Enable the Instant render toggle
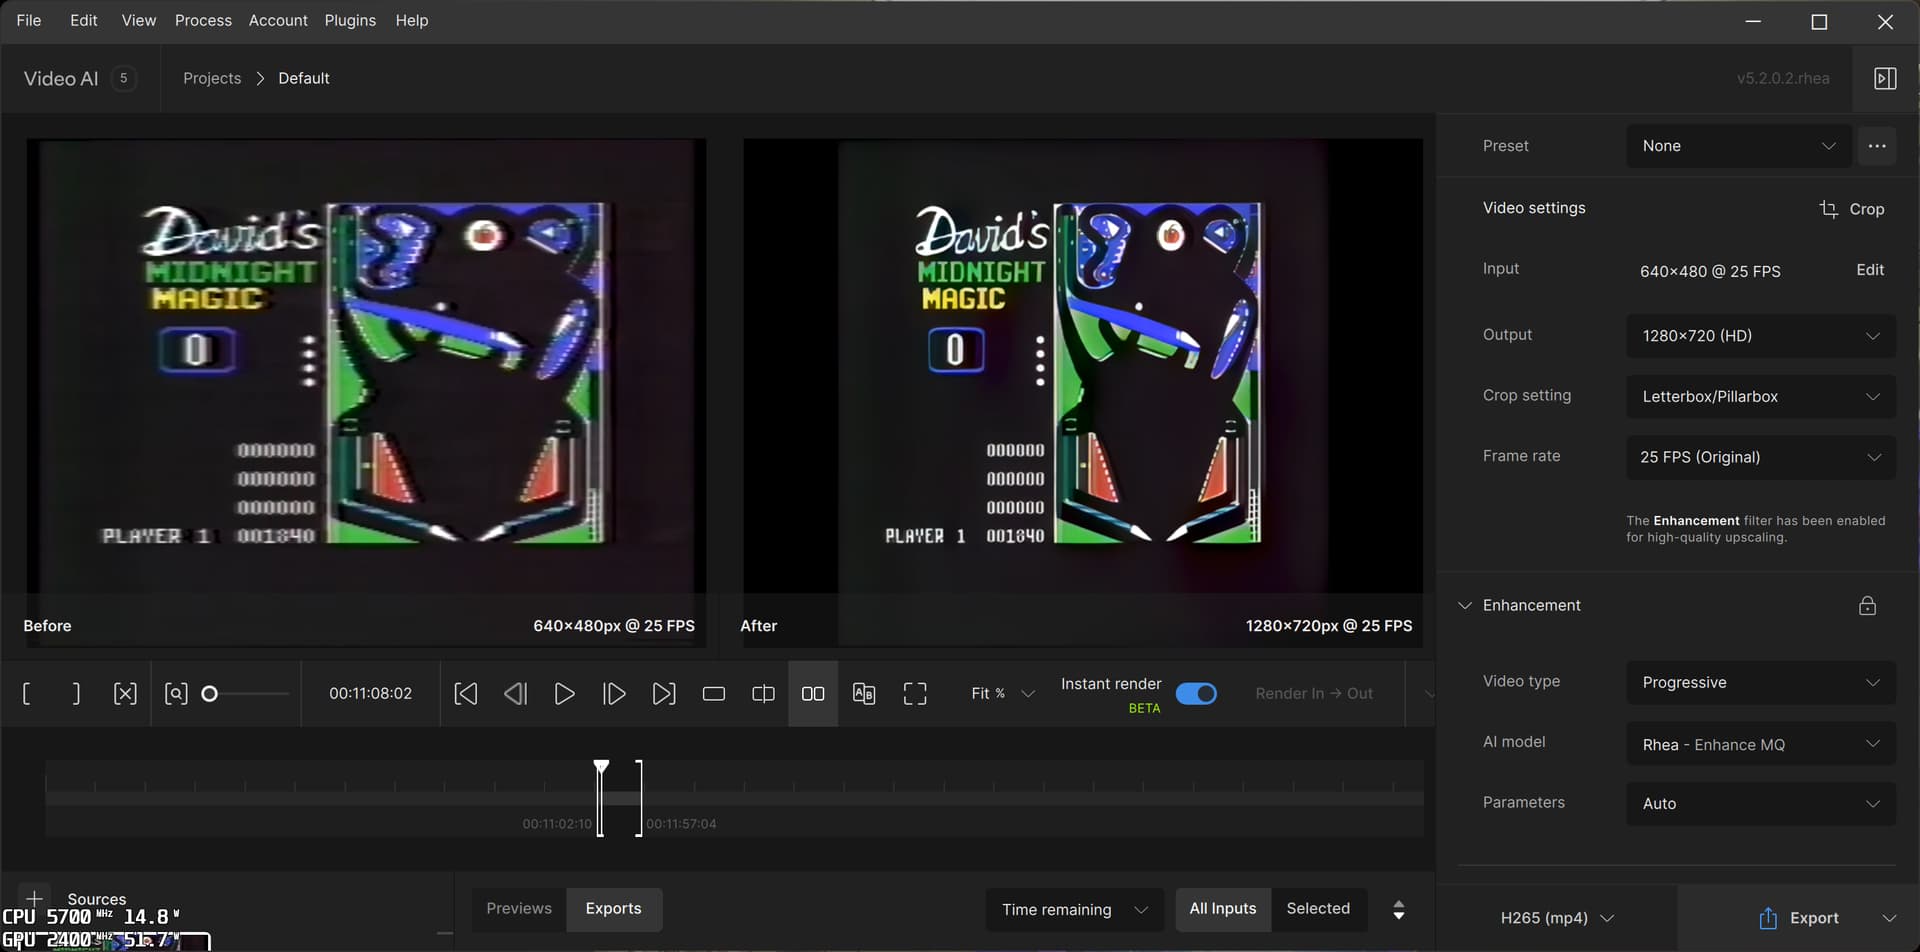 click(1197, 692)
